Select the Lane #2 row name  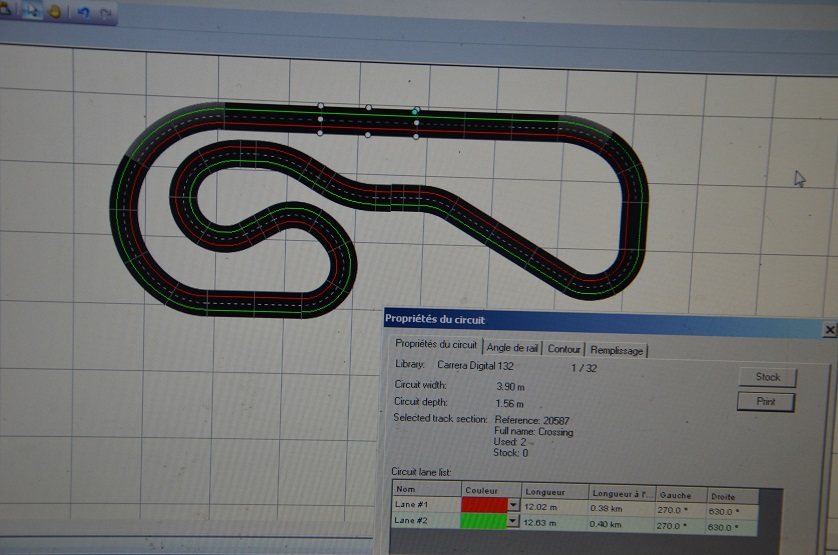[411, 520]
